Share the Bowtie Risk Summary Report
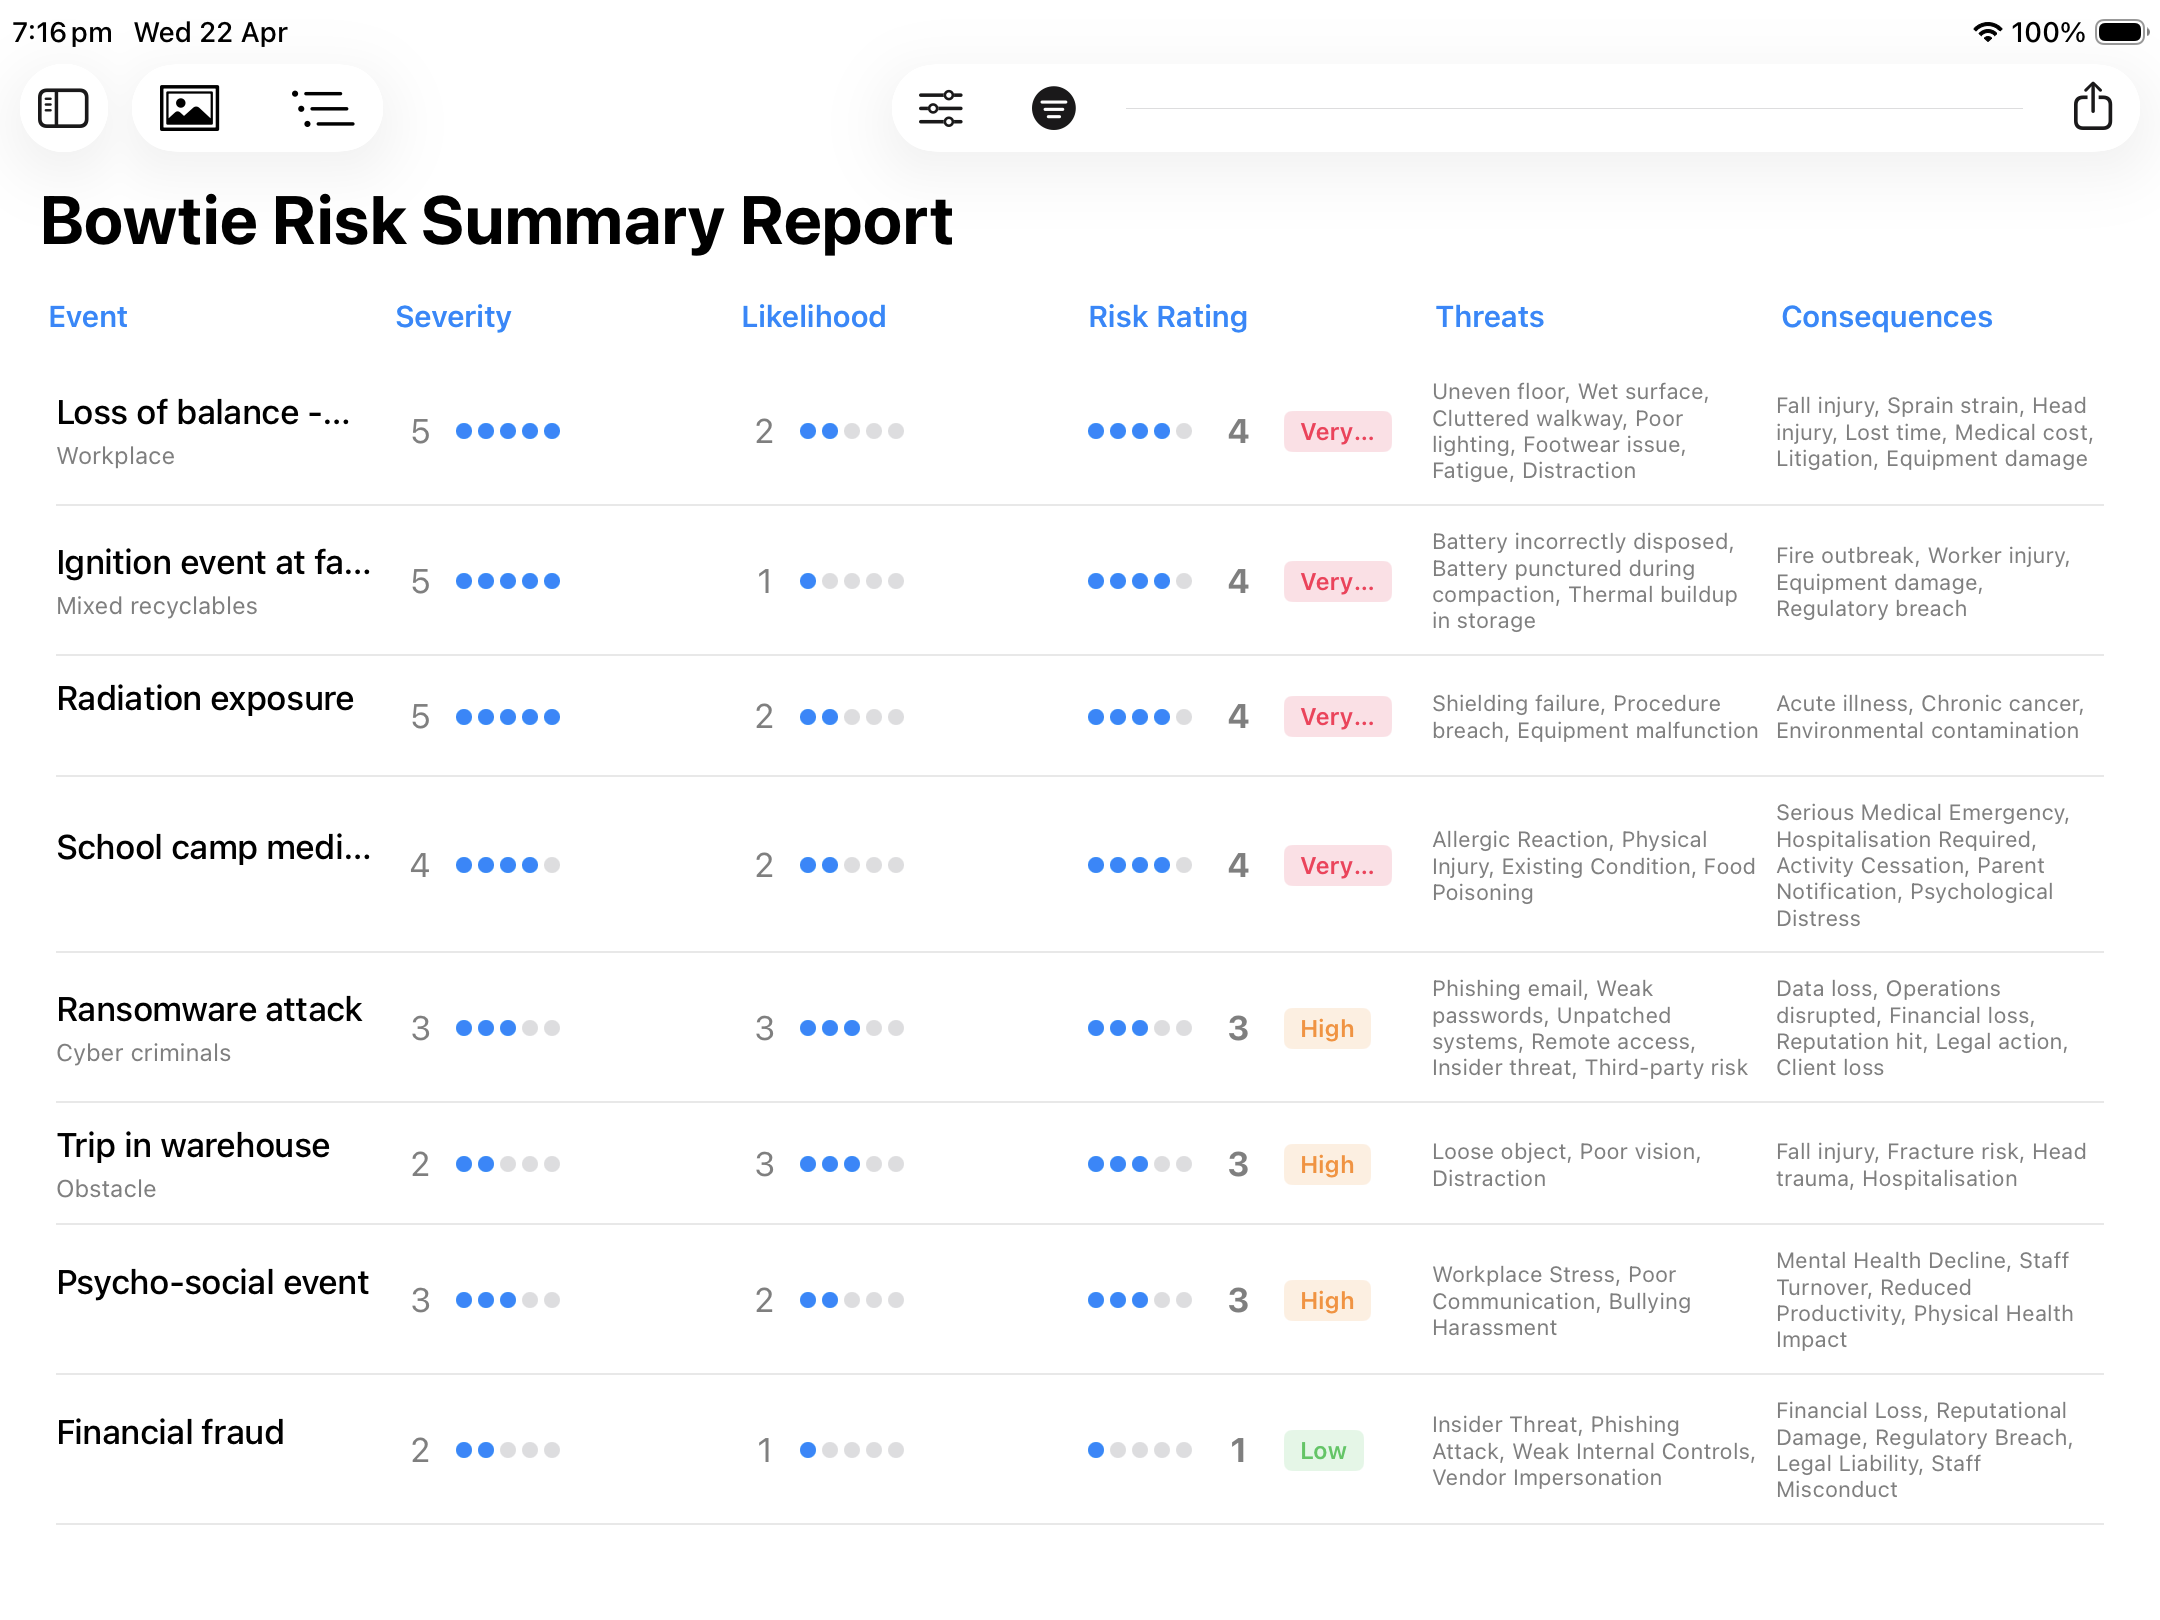The height and width of the screenshot is (1620, 2160). click(x=2093, y=107)
